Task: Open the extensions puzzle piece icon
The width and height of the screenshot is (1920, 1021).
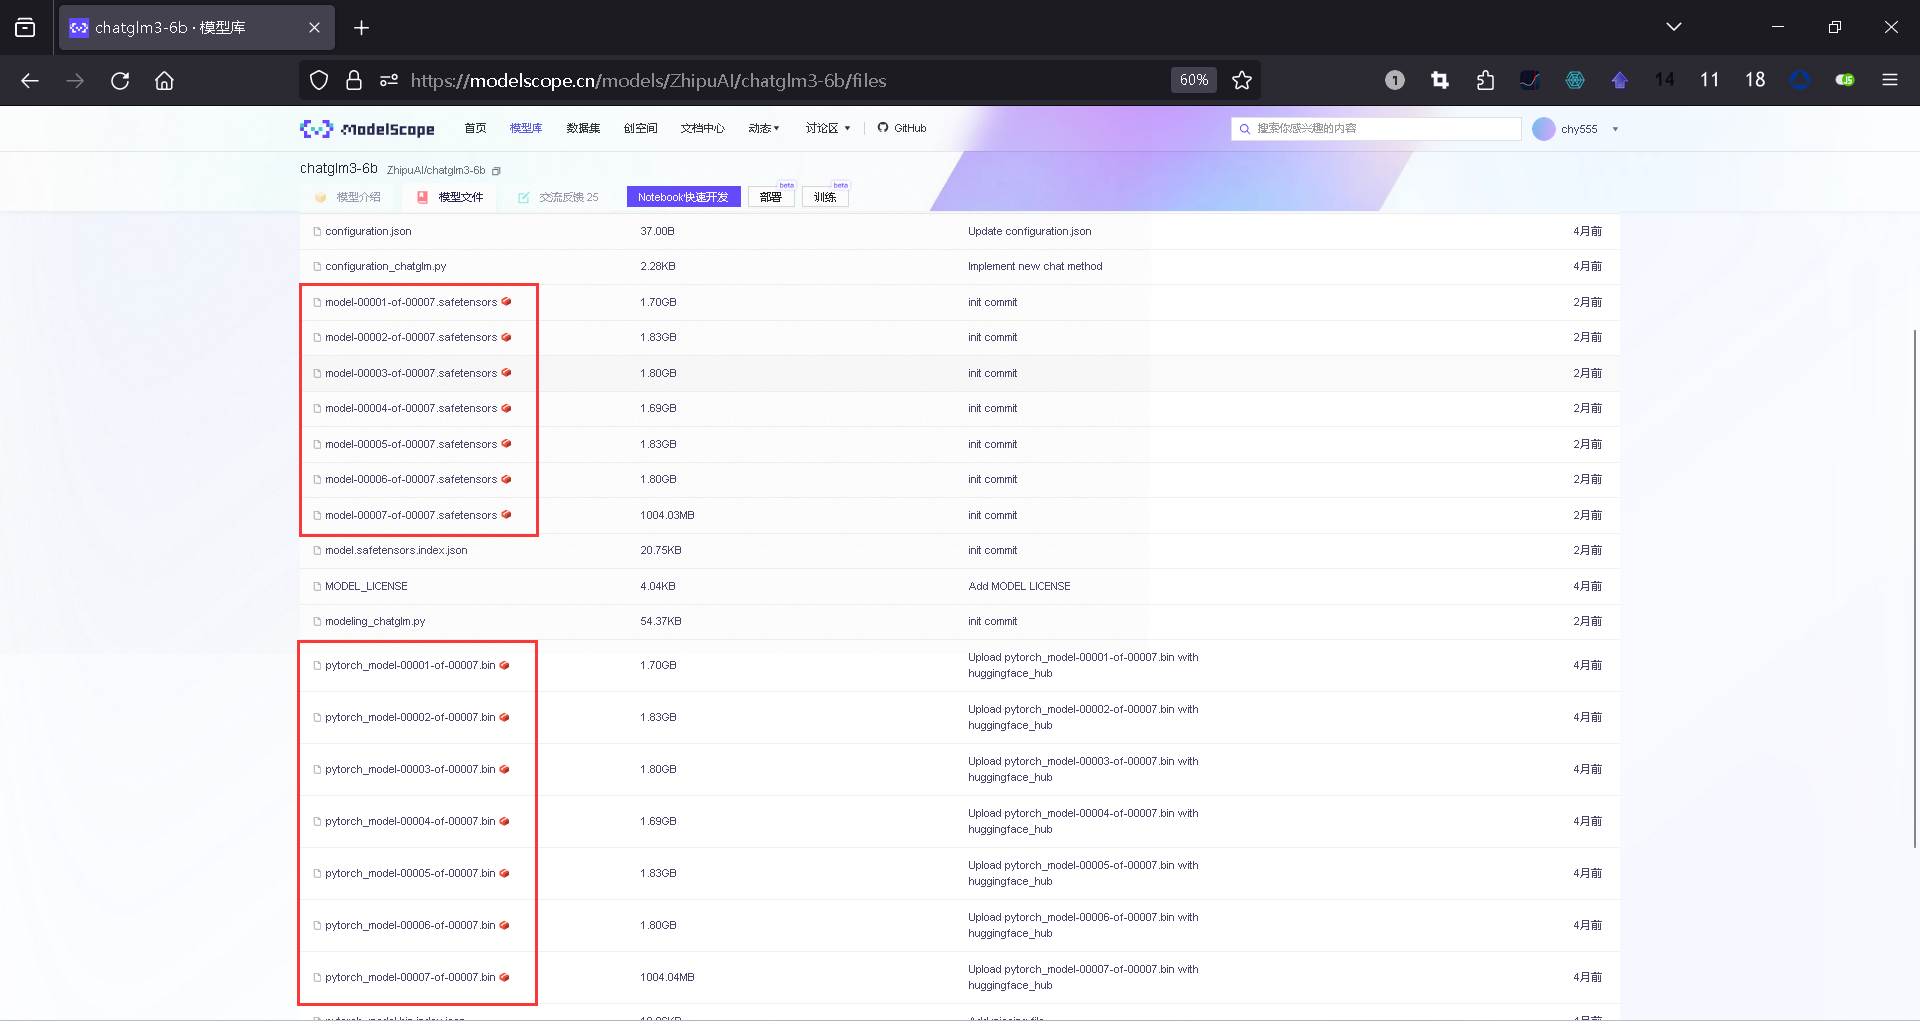Action: [x=1485, y=81]
